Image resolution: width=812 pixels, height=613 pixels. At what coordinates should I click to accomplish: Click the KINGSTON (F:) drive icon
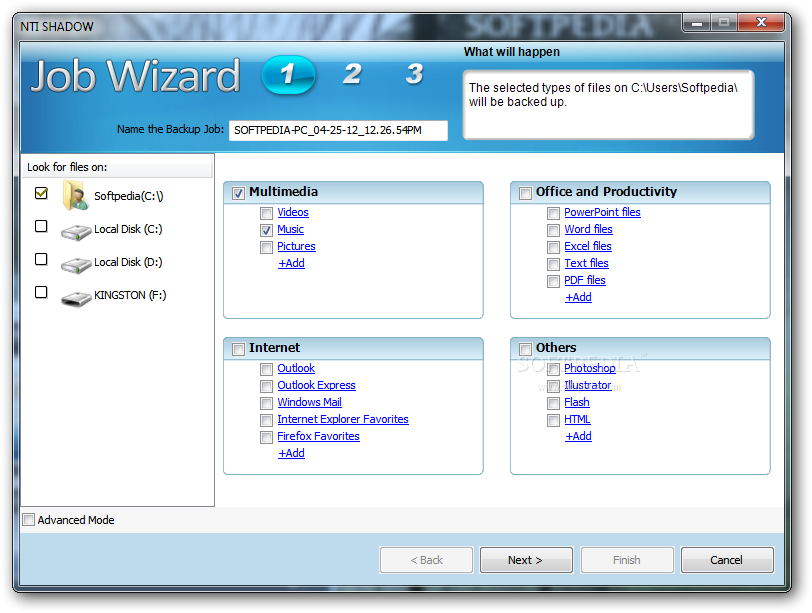click(x=76, y=298)
